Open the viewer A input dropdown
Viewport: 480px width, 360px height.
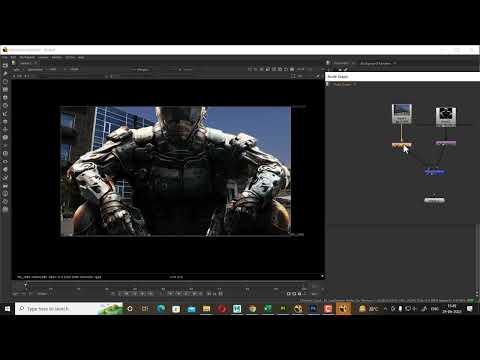(x=143, y=69)
